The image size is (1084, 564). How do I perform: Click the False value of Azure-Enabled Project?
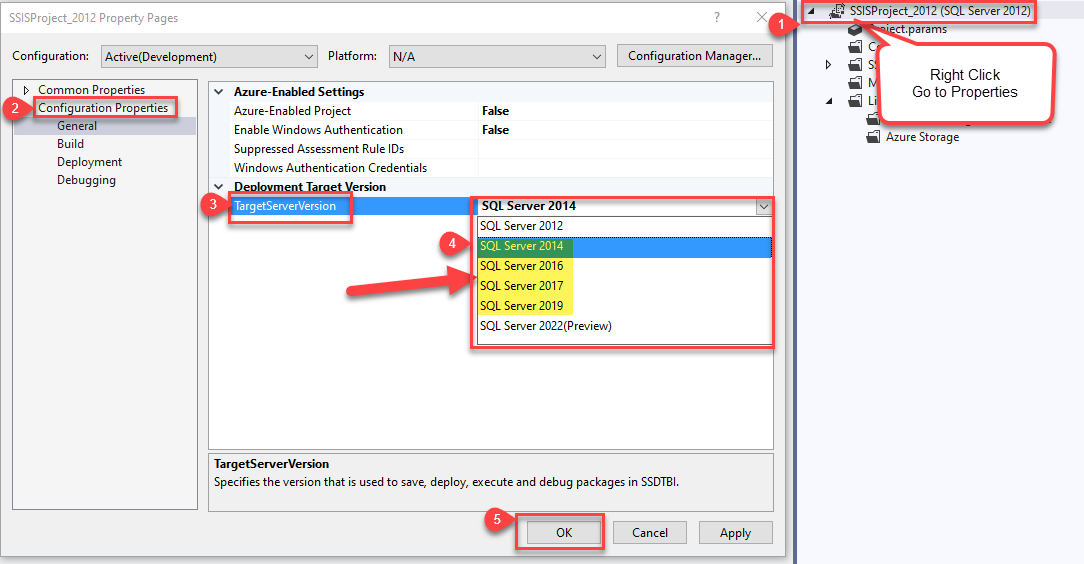click(495, 111)
